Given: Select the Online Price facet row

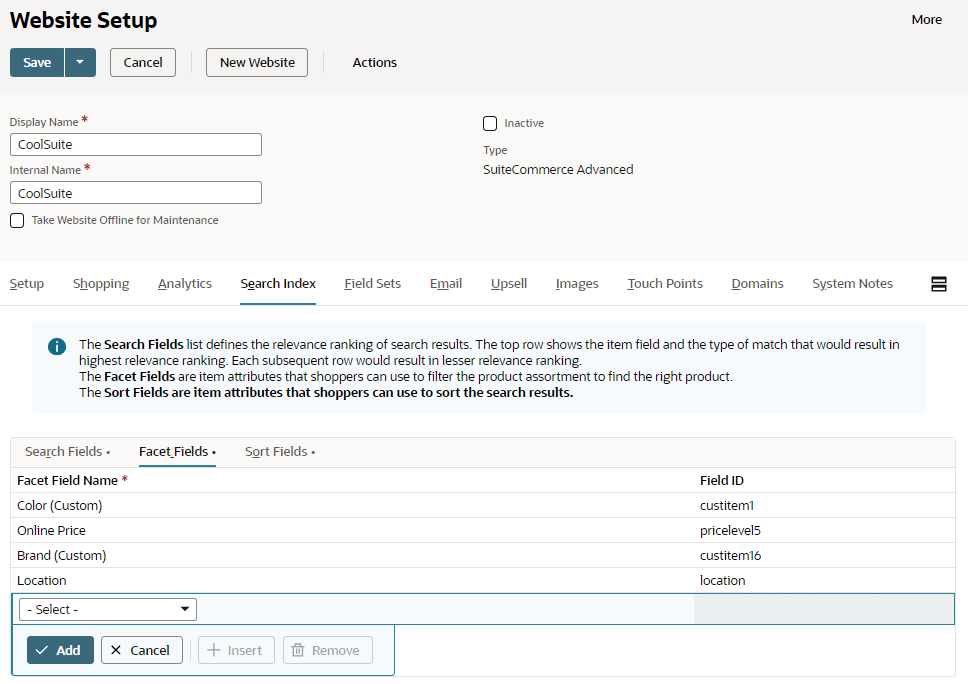Looking at the screenshot, I should click(x=483, y=530).
